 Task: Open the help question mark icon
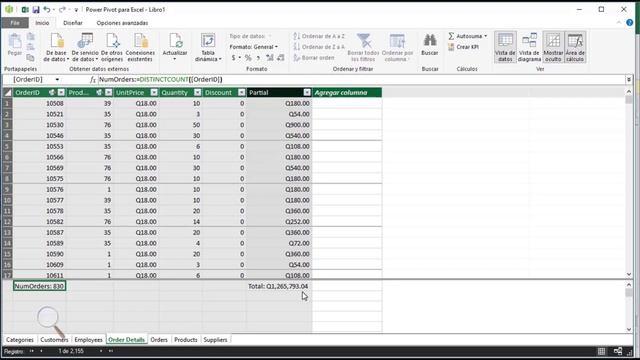[630, 23]
